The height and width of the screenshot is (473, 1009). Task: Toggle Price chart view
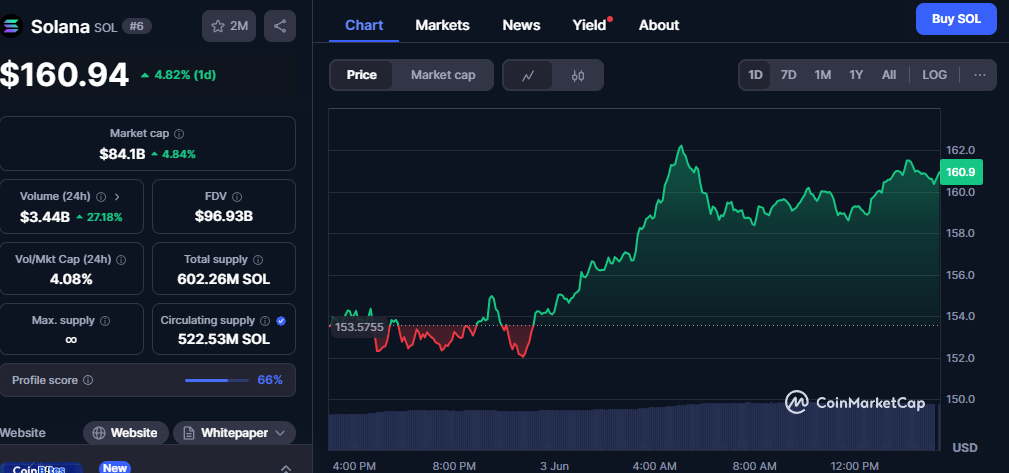[362, 75]
